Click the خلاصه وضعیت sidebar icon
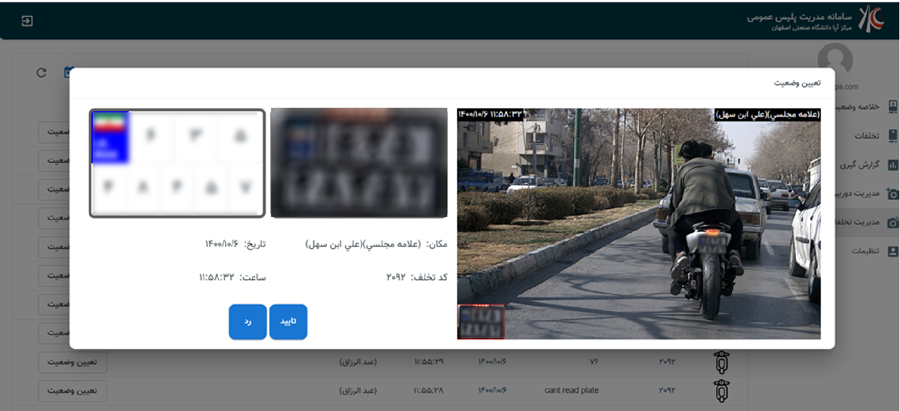Screen dimensions: 900x411 click(x=893, y=106)
